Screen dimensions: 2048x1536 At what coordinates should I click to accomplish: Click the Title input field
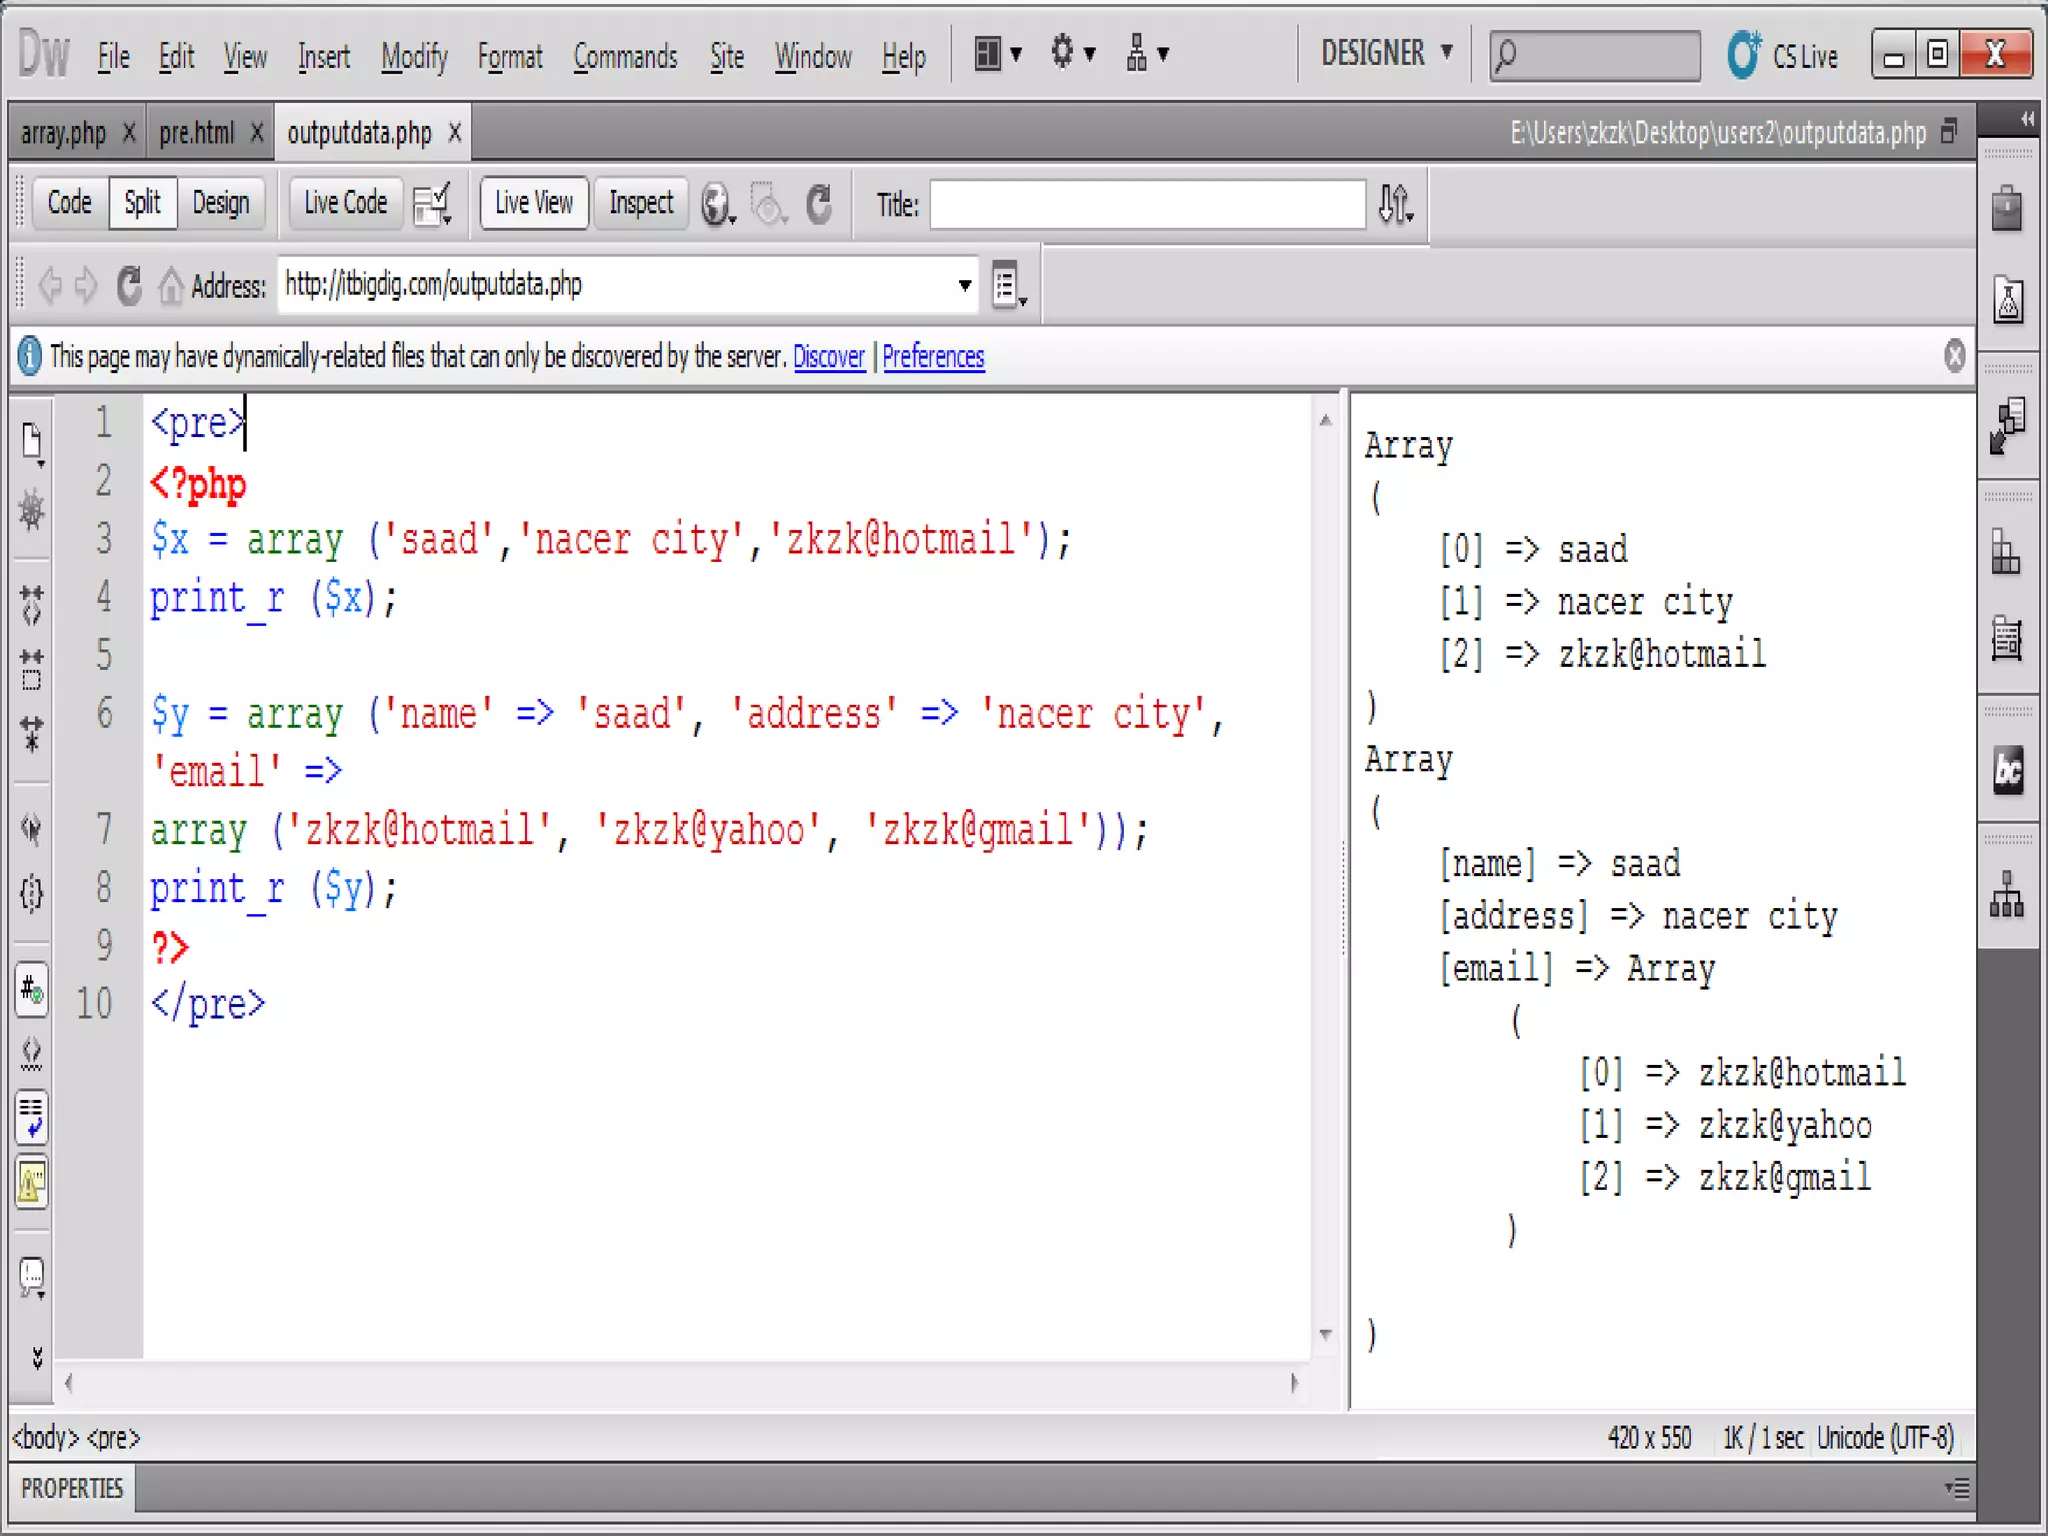pos(1147,205)
